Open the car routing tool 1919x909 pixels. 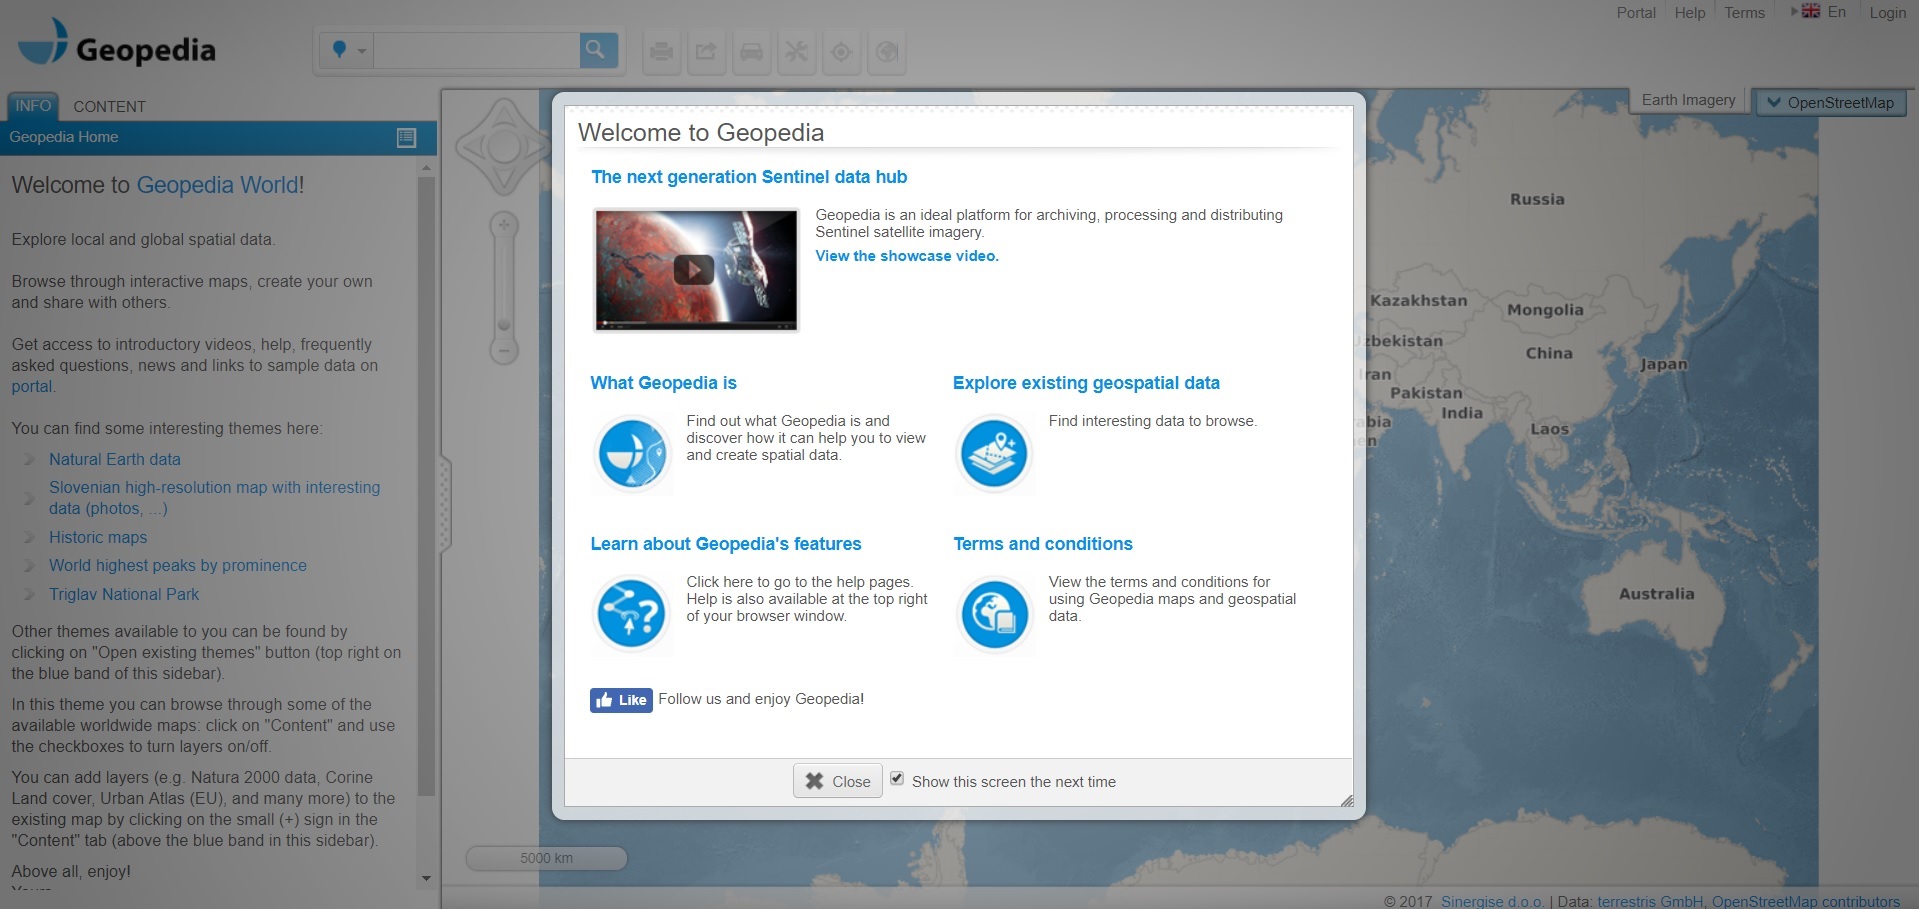coord(751,51)
